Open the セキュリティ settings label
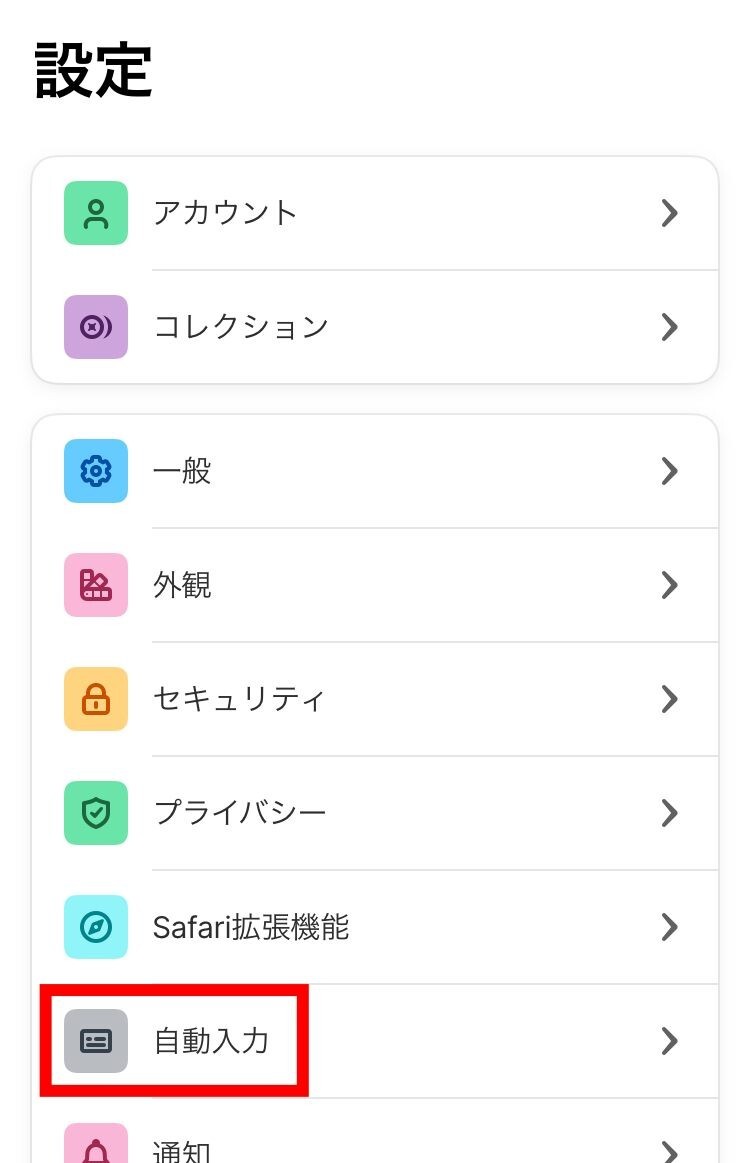This screenshot has width=750, height=1163. coord(239,699)
